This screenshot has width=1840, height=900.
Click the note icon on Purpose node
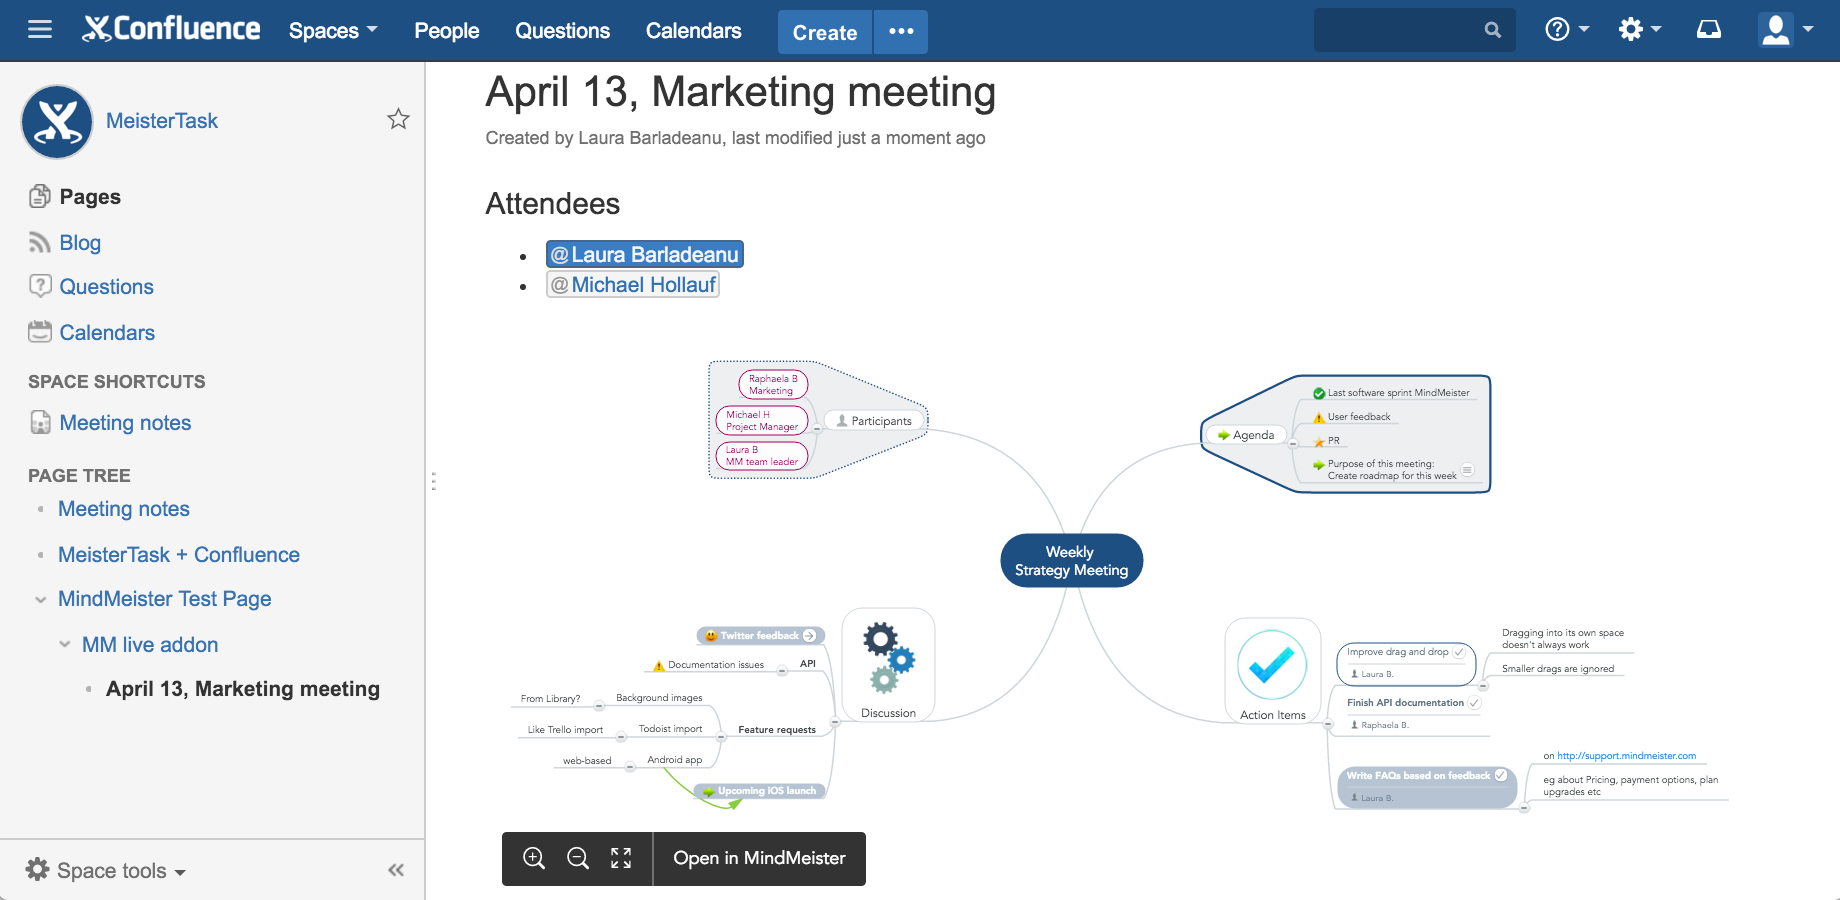[1467, 470]
